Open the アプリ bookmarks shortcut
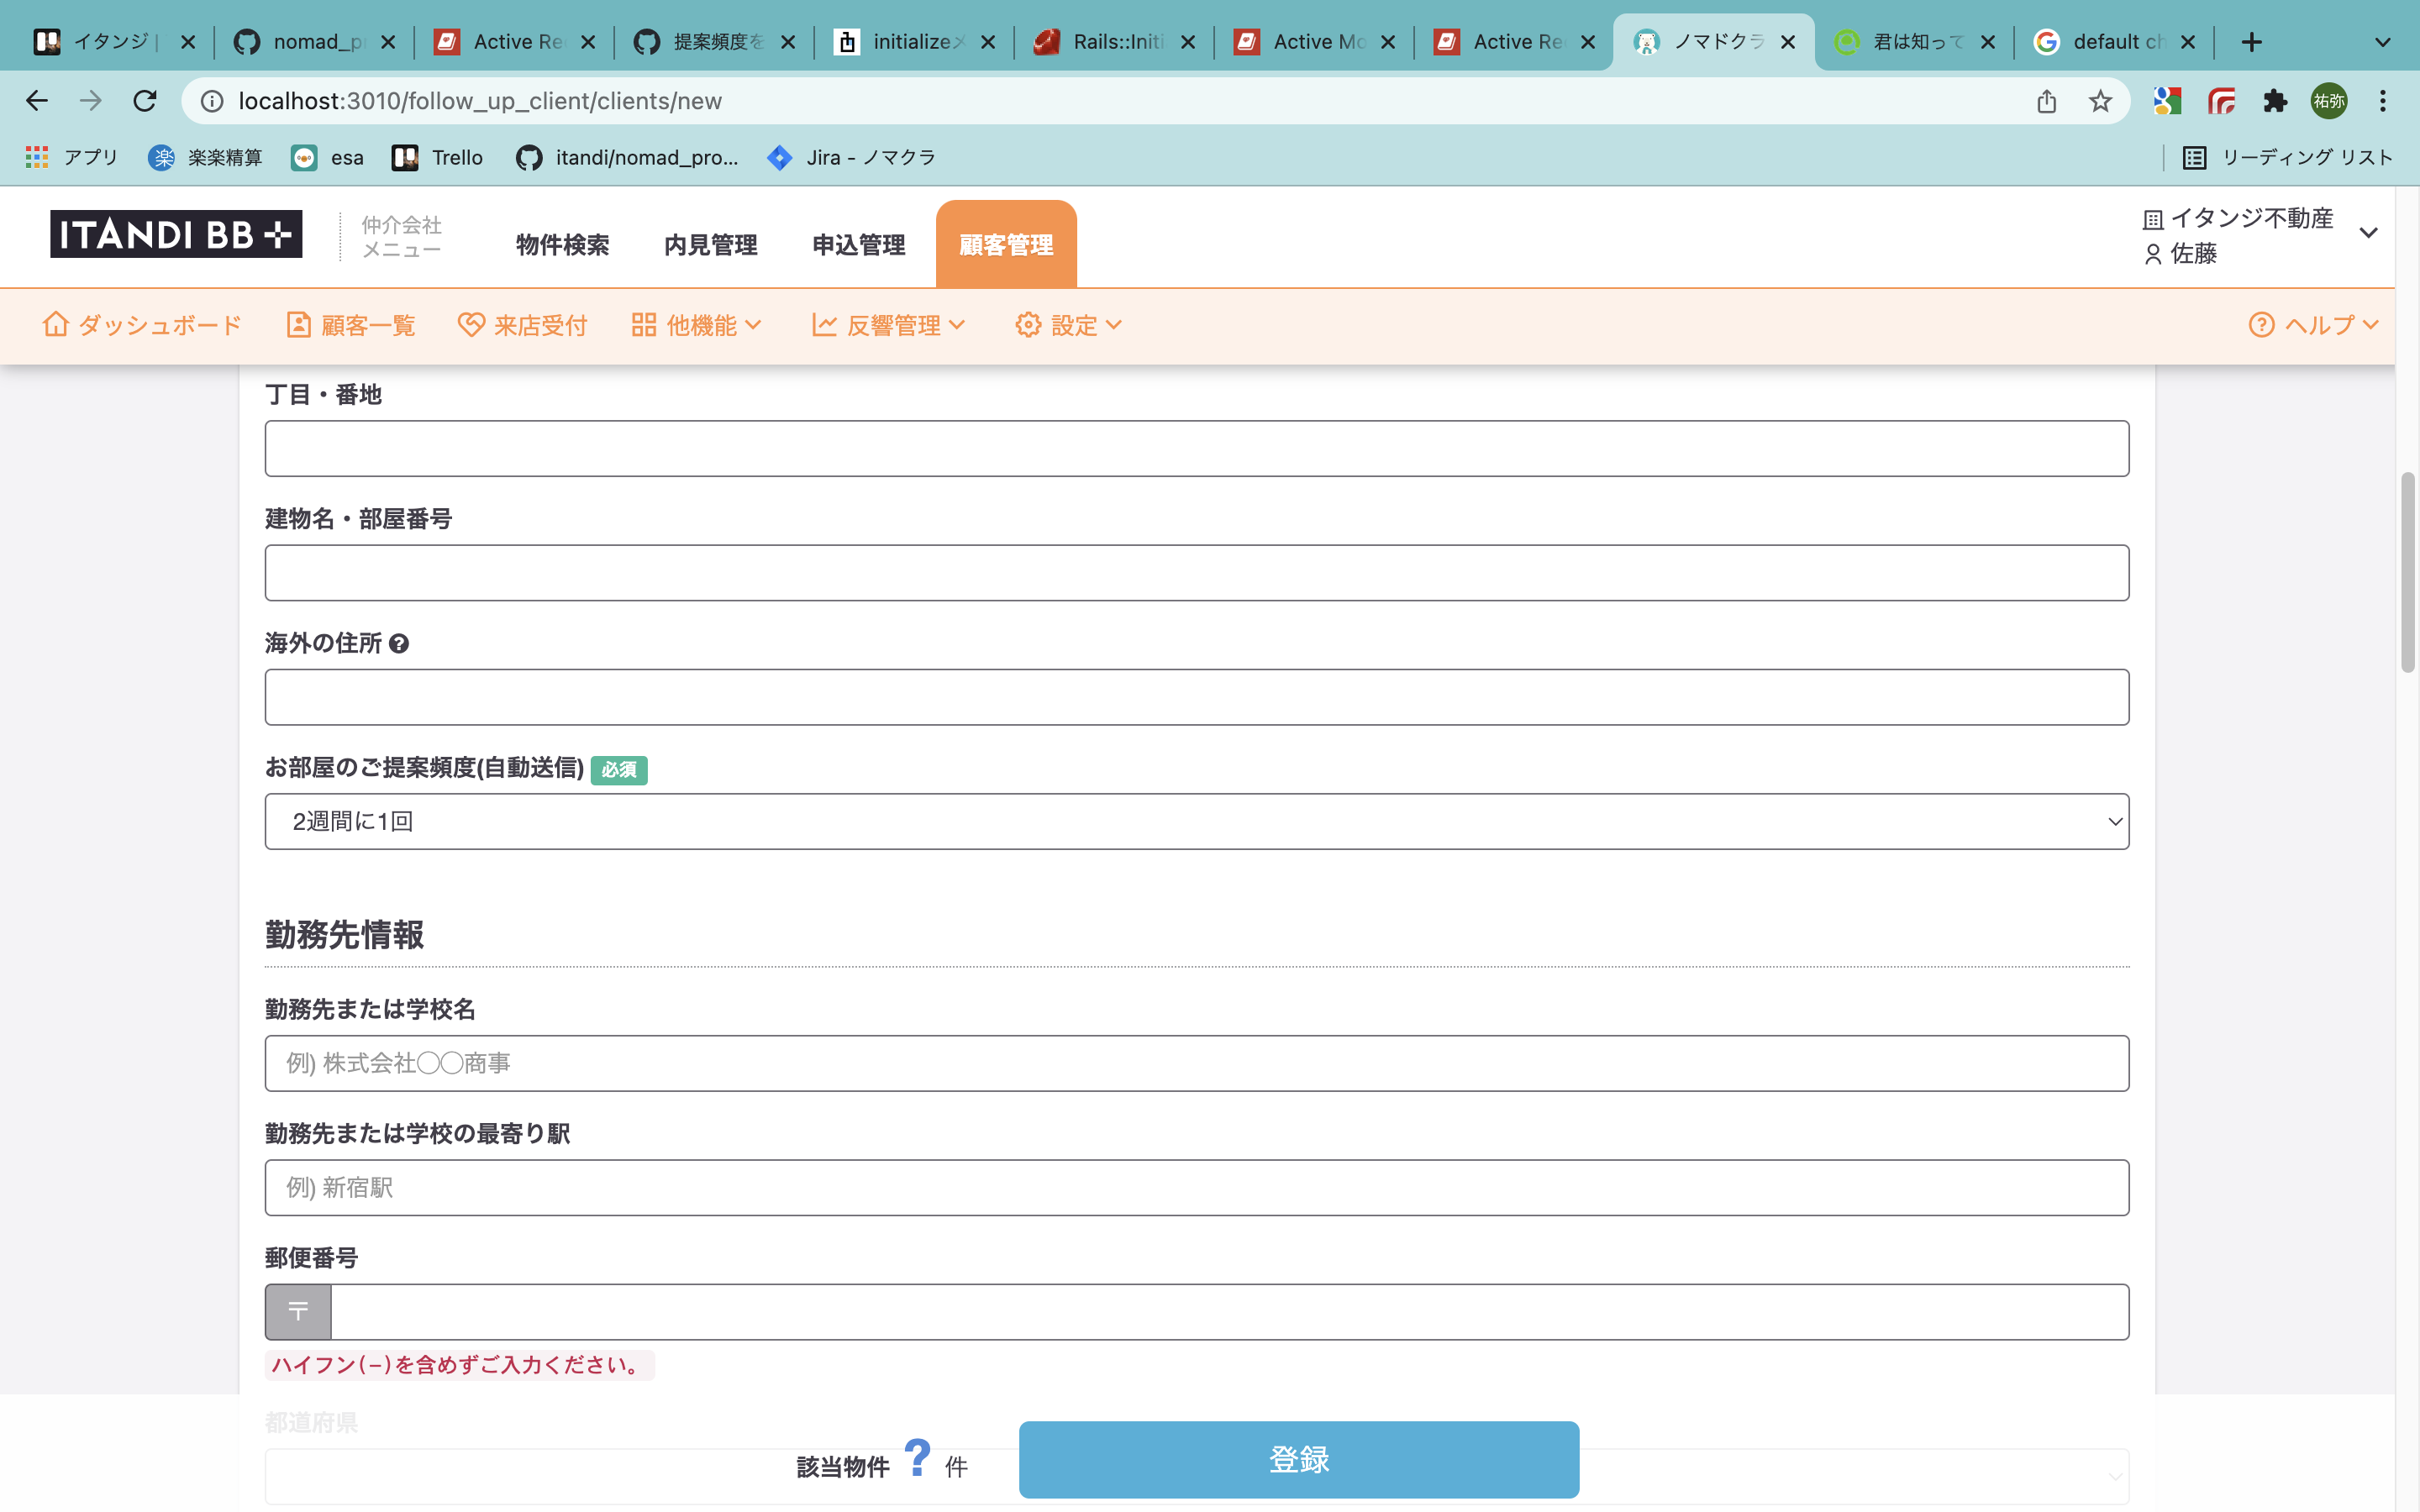The image size is (2420, 1512). (x=71, y=157)
